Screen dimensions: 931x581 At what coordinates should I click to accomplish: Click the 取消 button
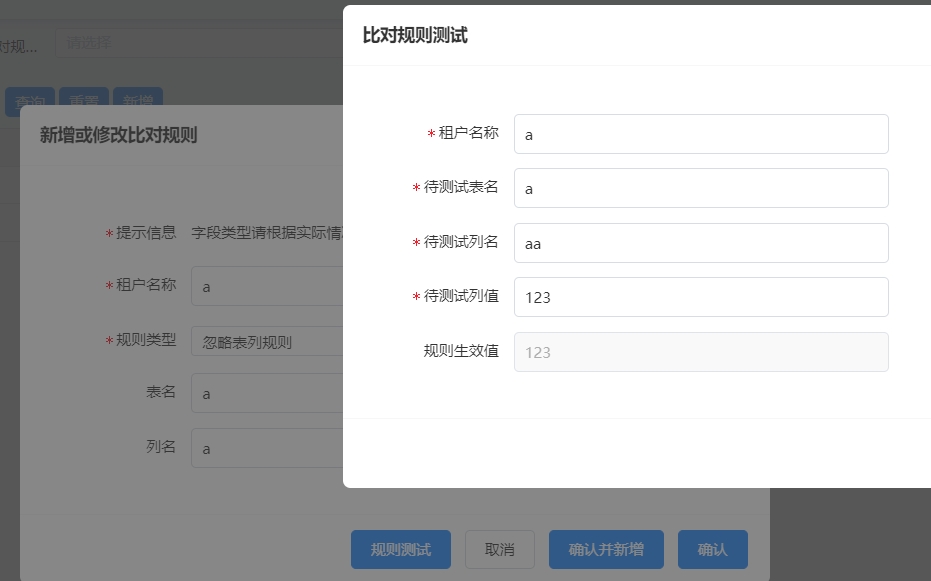pyautogui.click(x=499, y=550)
